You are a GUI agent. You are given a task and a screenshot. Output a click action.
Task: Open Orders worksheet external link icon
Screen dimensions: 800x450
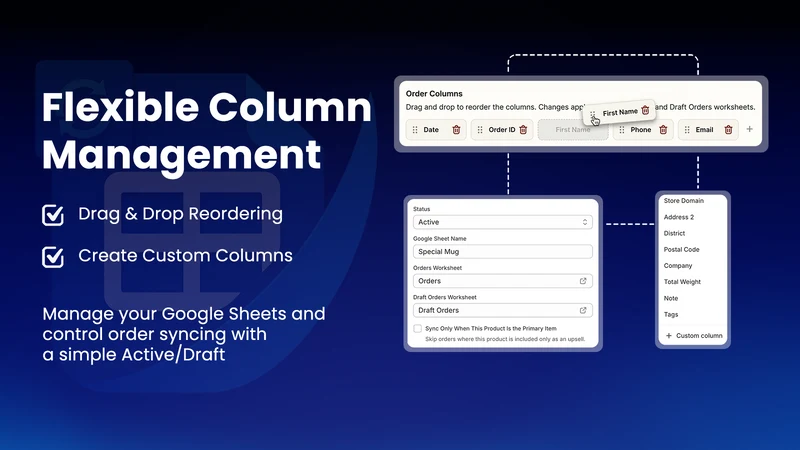click(x=583, y=281)
